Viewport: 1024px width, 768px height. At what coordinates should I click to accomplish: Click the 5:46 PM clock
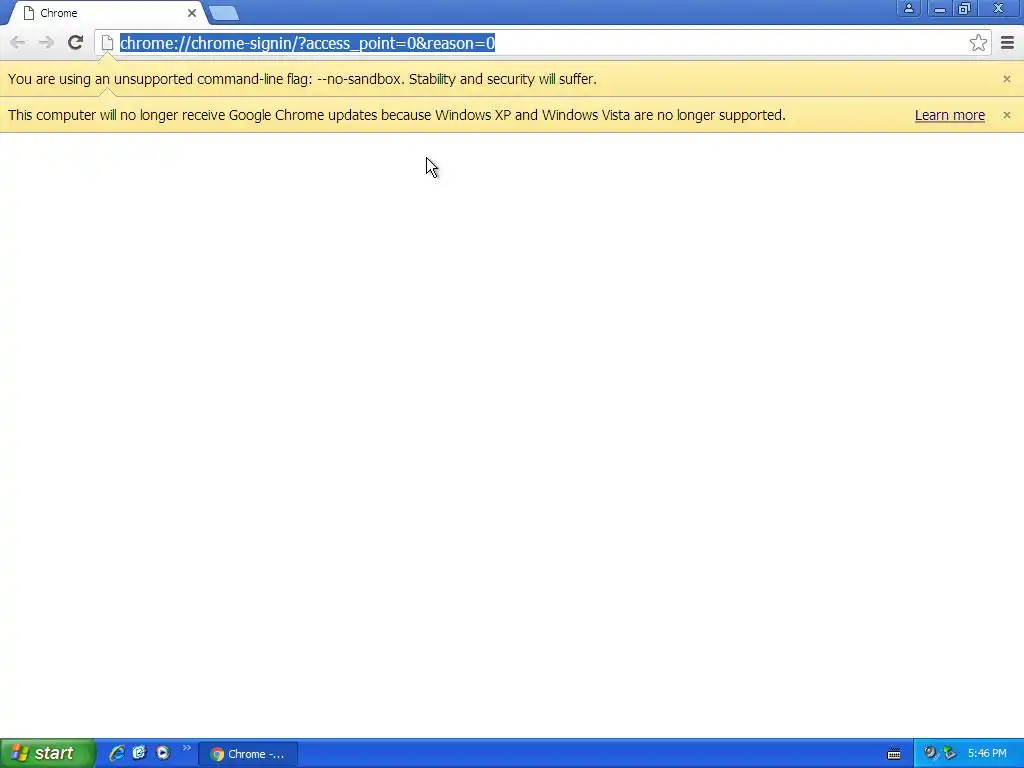[x=987, y=754]
